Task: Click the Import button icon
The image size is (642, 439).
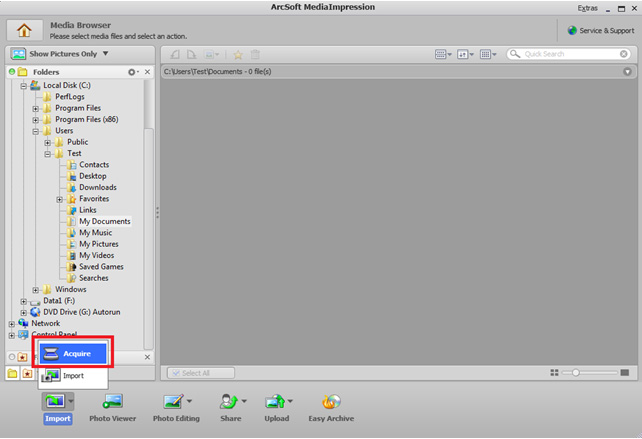Action: click(54, 402)
